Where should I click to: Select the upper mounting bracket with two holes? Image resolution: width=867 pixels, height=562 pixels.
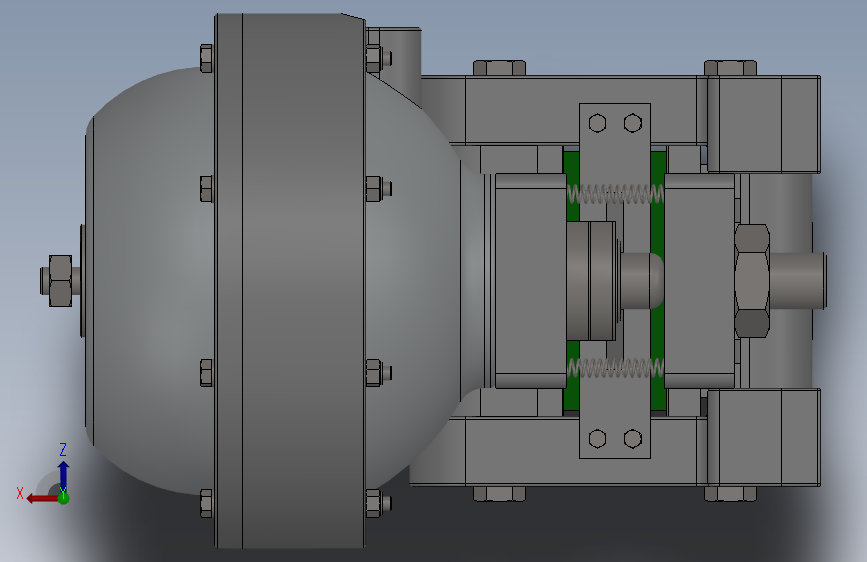pyautogui.click(x=615, y=144)
